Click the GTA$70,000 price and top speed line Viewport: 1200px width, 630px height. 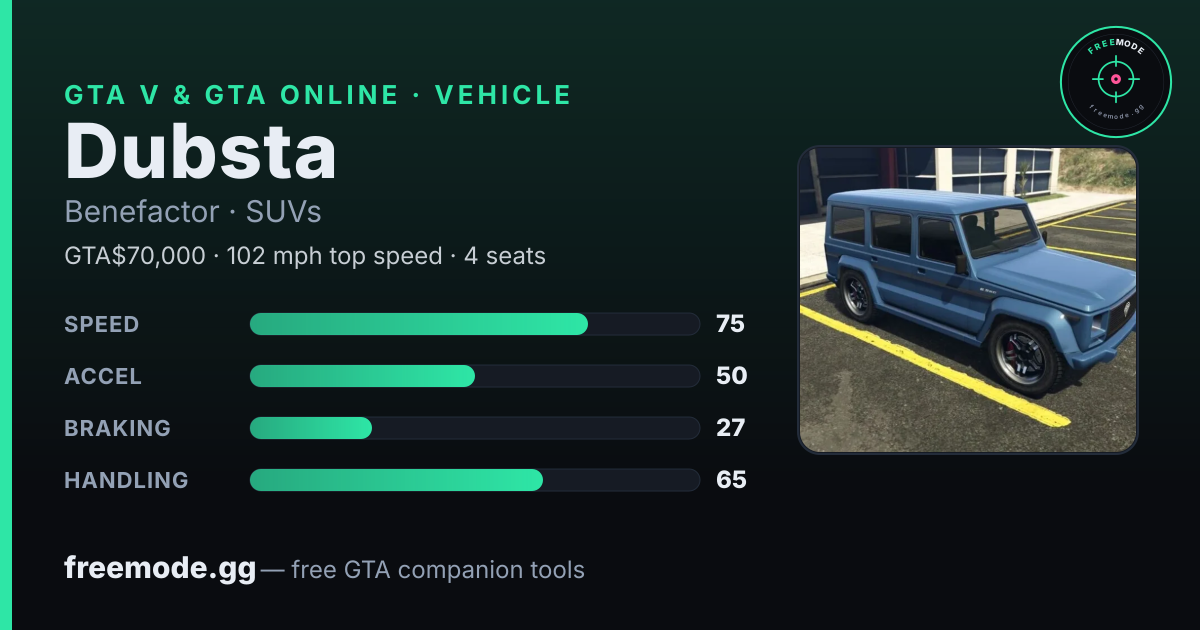tap(305, 256)
